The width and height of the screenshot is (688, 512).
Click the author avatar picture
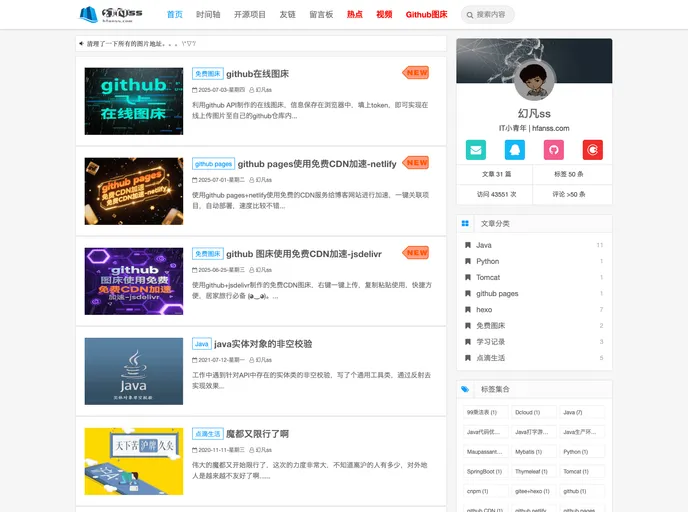[534, 80]
